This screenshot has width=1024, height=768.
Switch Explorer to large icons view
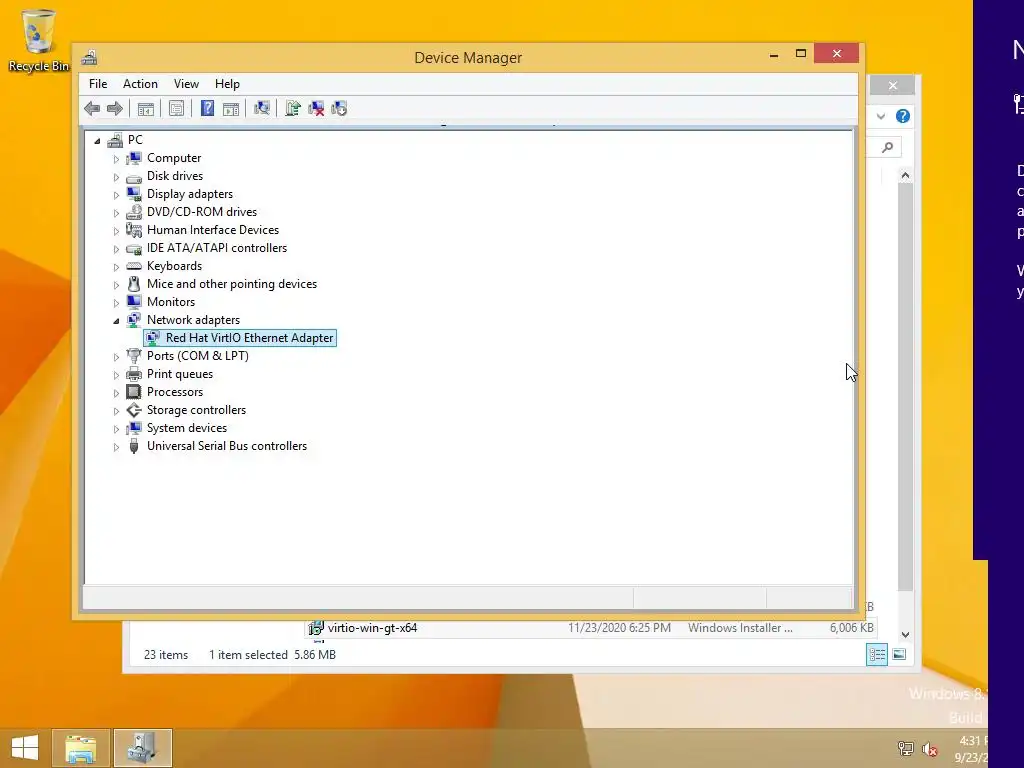click(x=899, y=654)
